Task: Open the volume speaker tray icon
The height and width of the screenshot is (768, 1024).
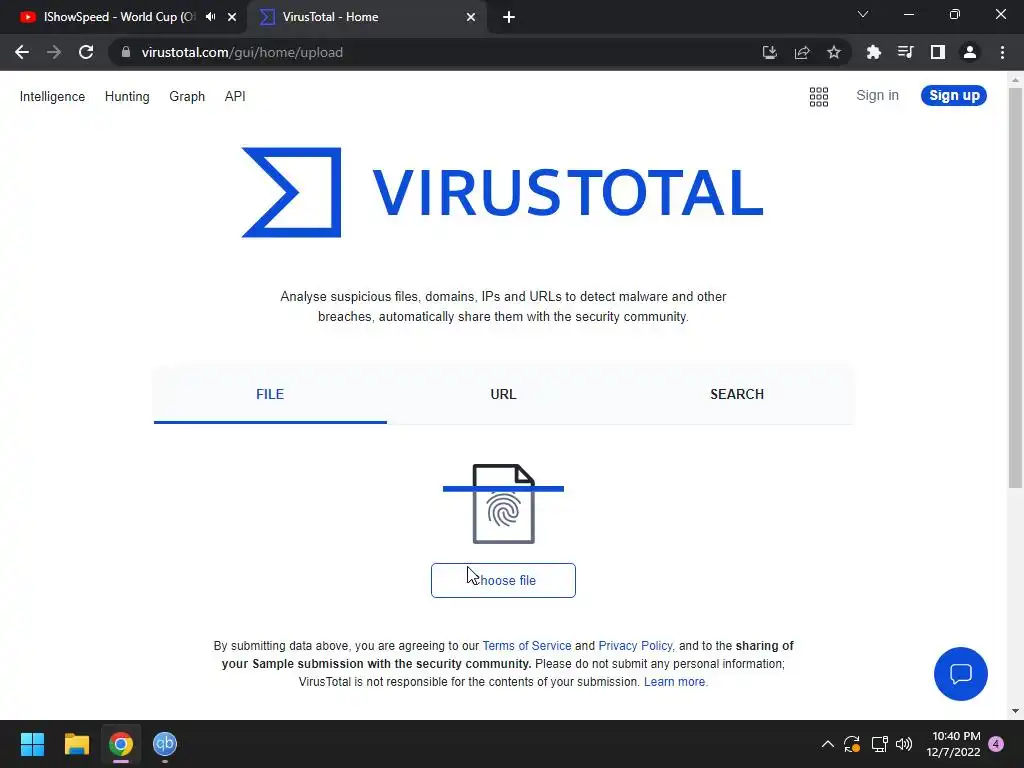Action: [904, 744]
